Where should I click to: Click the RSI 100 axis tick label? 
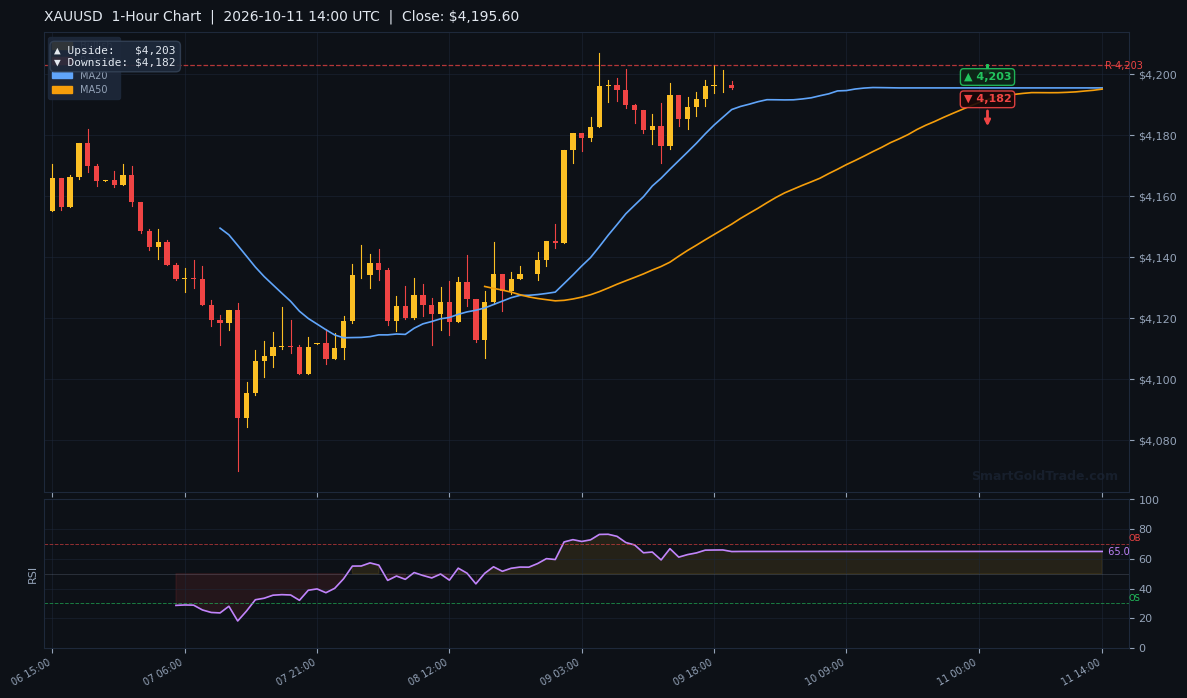[1148, 500]
